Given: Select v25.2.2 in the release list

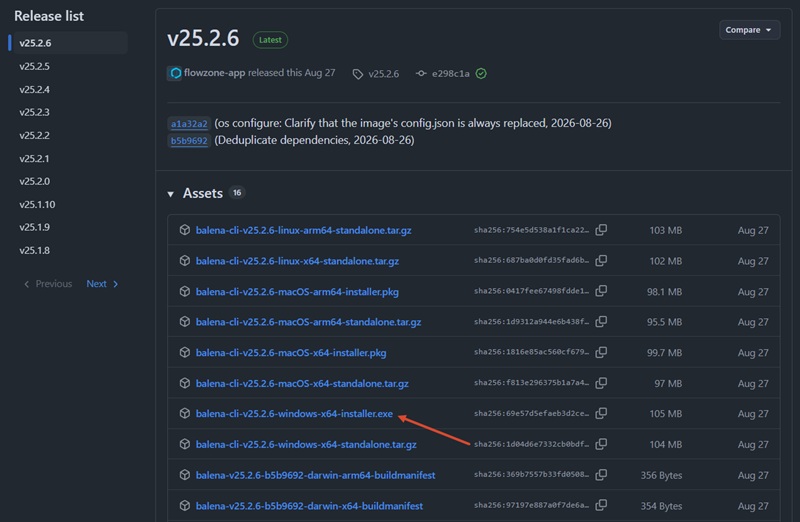Looking at the screenshot, I should [x=35, y=135].
